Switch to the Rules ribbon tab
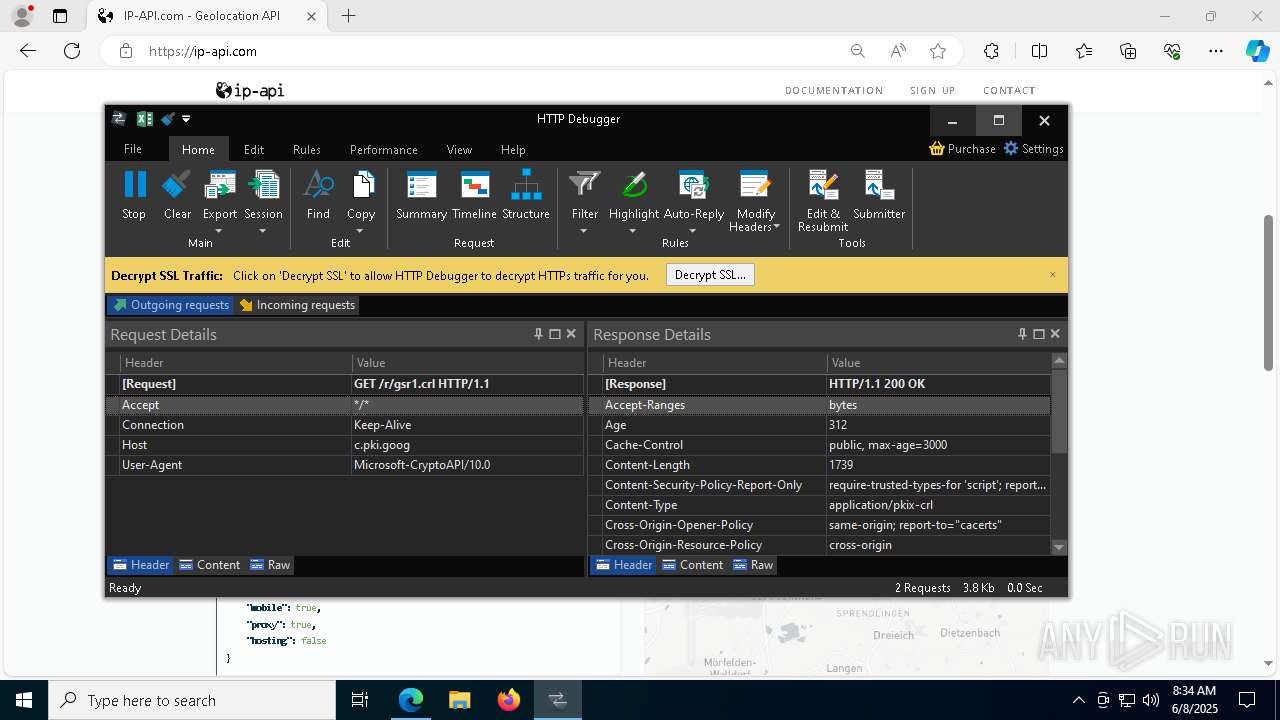Viewport: 1280px width, 720px height. point(307,149)
